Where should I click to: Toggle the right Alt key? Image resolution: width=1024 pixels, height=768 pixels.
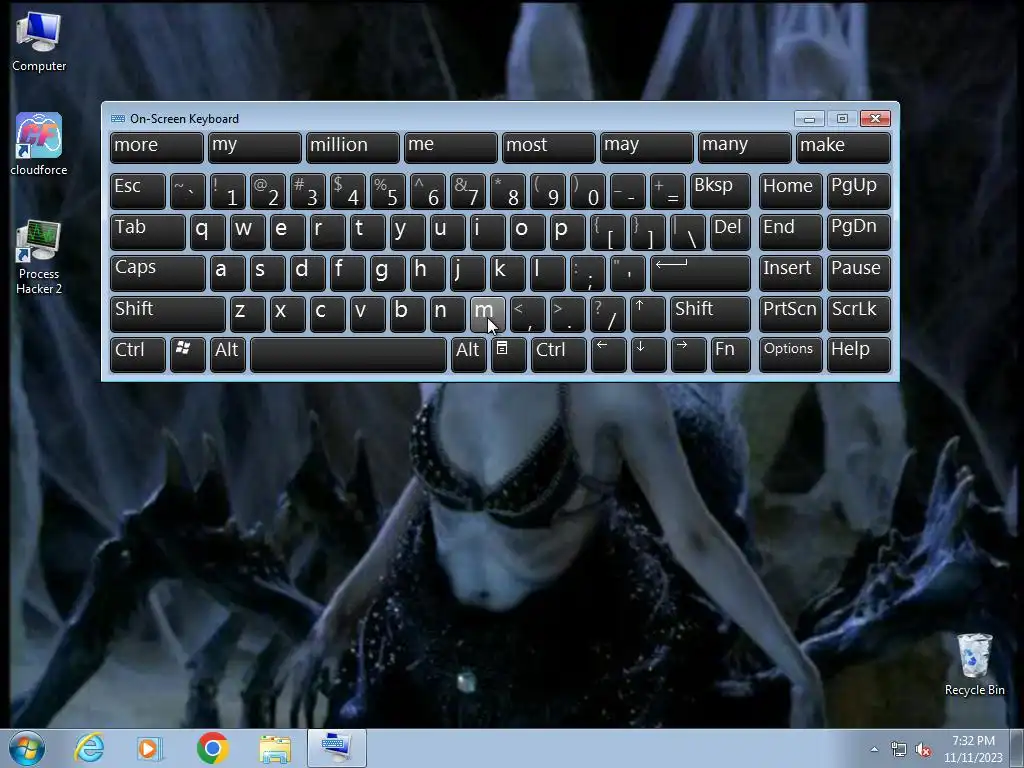(x=468, y=355)
